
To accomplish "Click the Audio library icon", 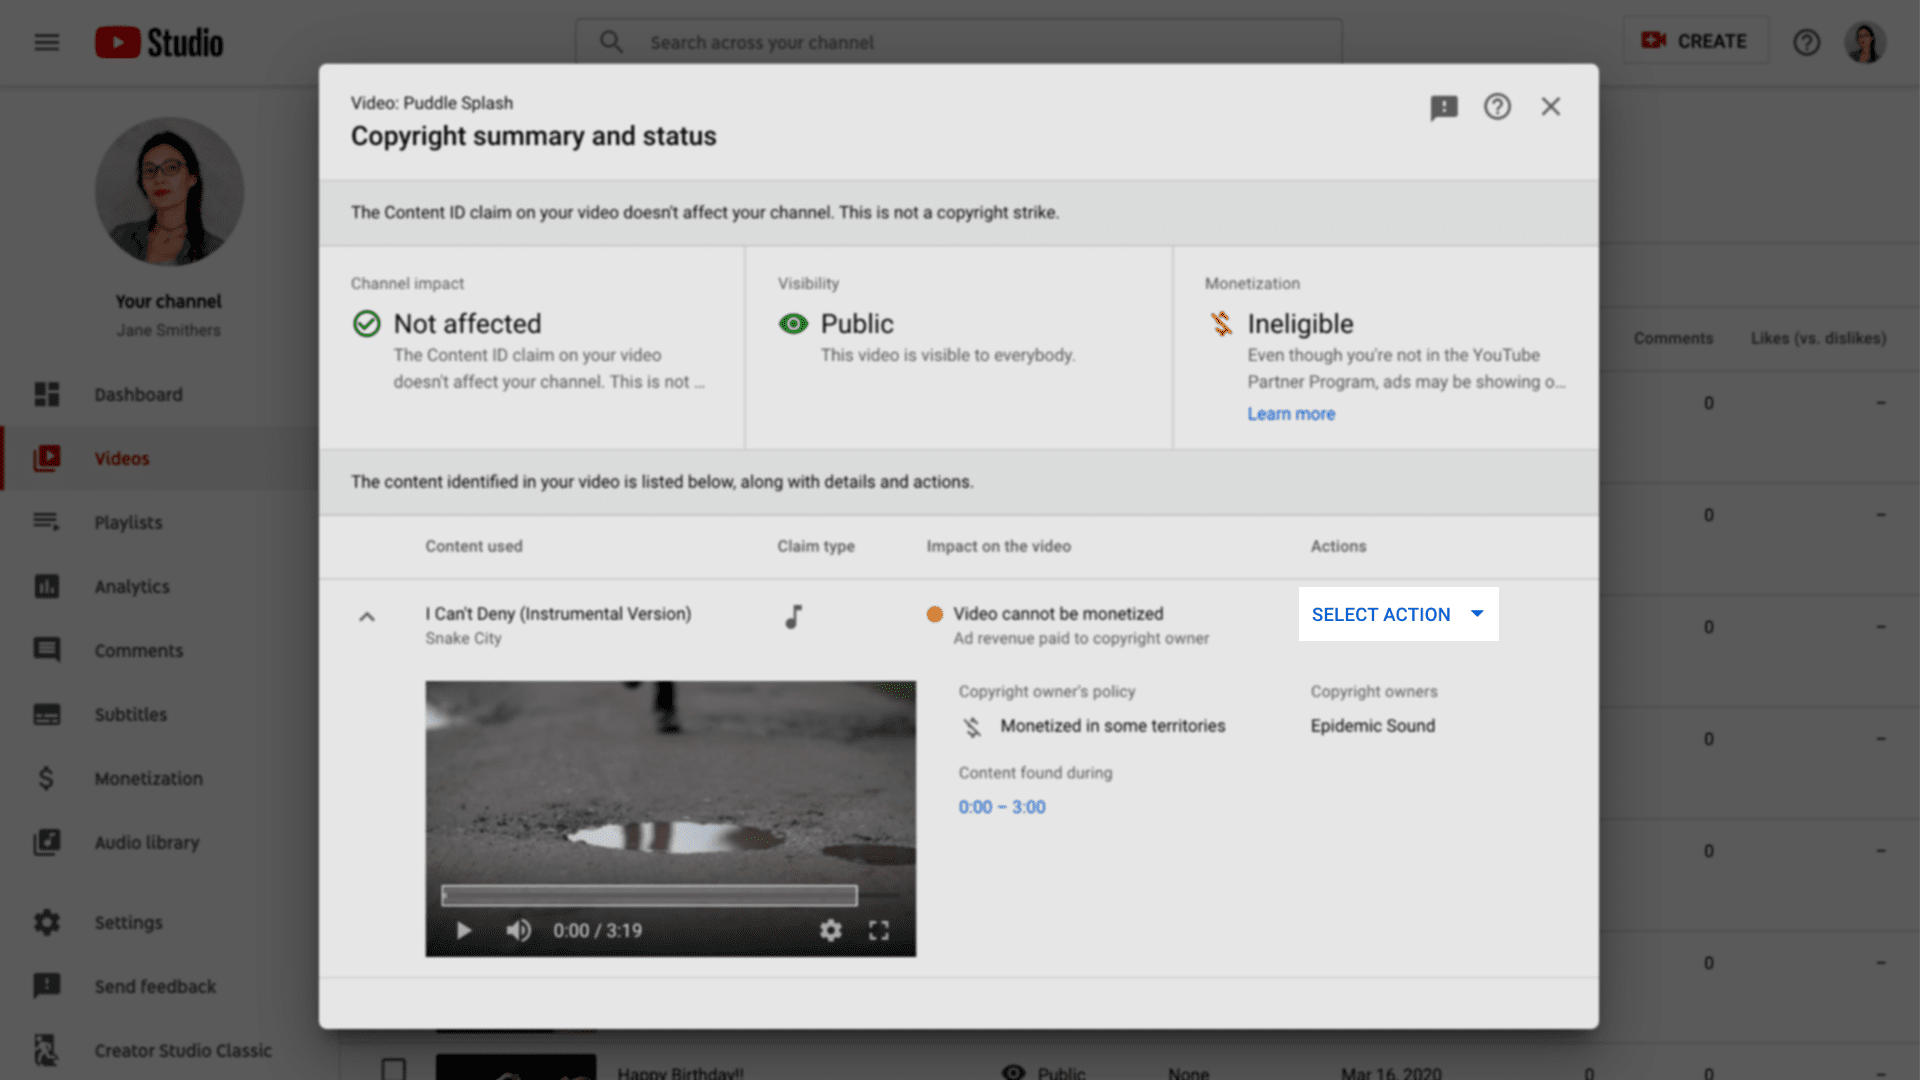I will click(47, 842).
